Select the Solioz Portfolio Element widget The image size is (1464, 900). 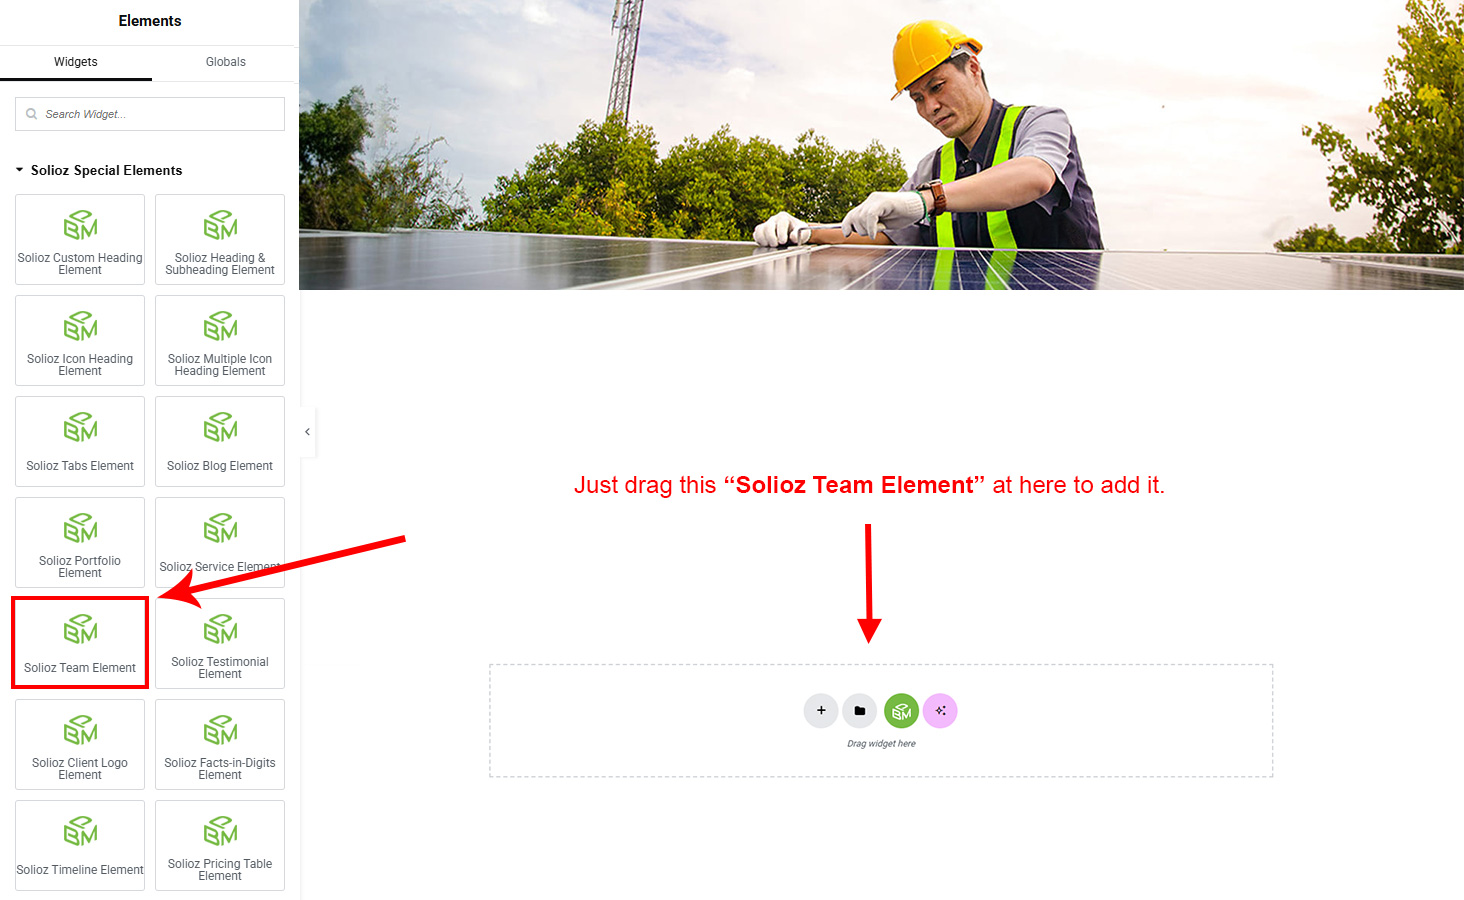coord(80,542)
